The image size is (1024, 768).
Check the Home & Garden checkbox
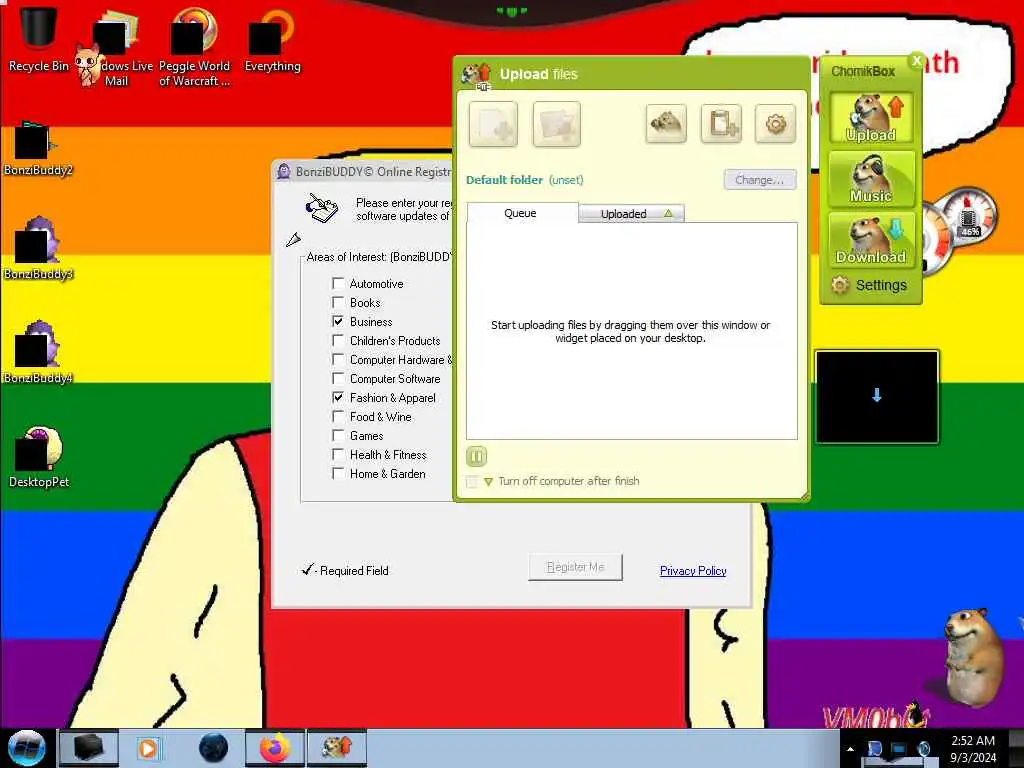tap(338, 473)
